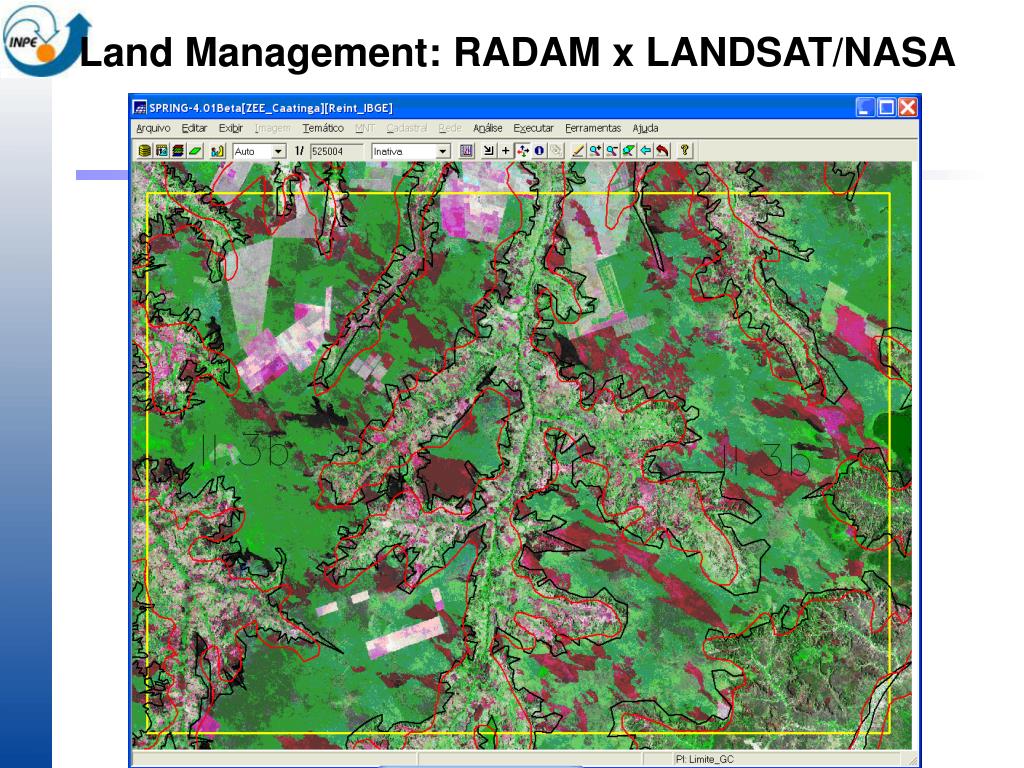1024x768 pixels.
Task: Click the green plane icon
Action: pos(195,151)
